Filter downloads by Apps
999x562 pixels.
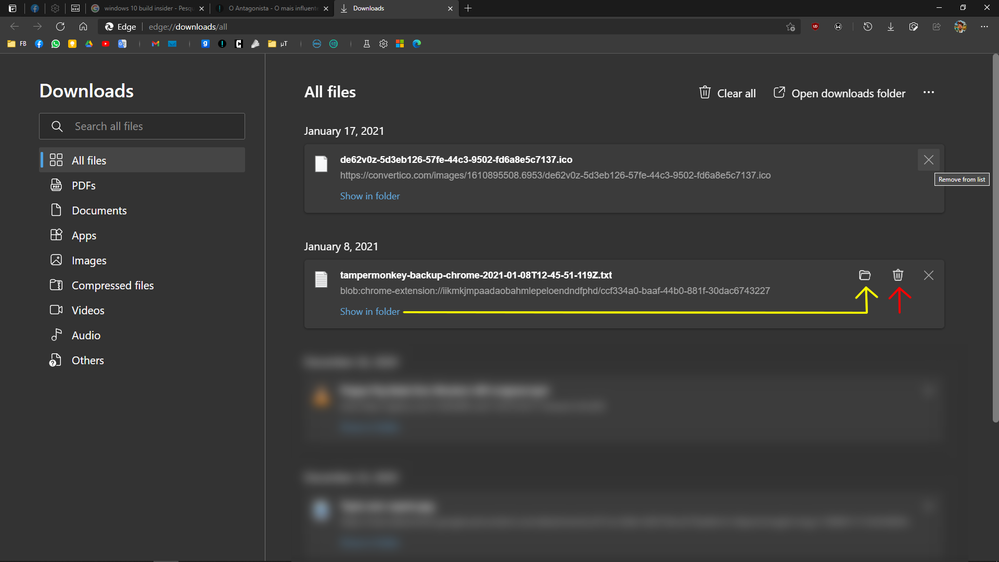[x=141, y=235]
